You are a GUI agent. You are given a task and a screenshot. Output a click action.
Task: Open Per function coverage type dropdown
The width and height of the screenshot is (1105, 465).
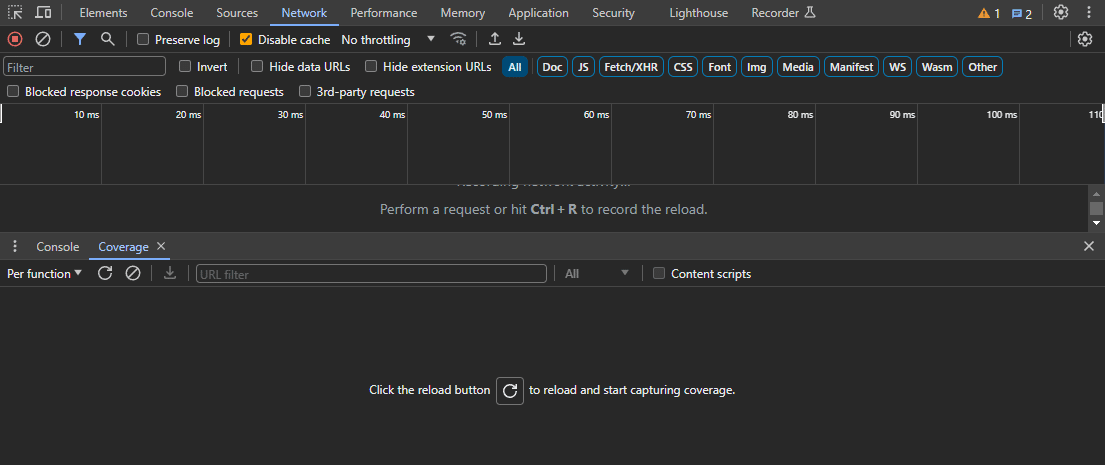(x=44, y=273)
